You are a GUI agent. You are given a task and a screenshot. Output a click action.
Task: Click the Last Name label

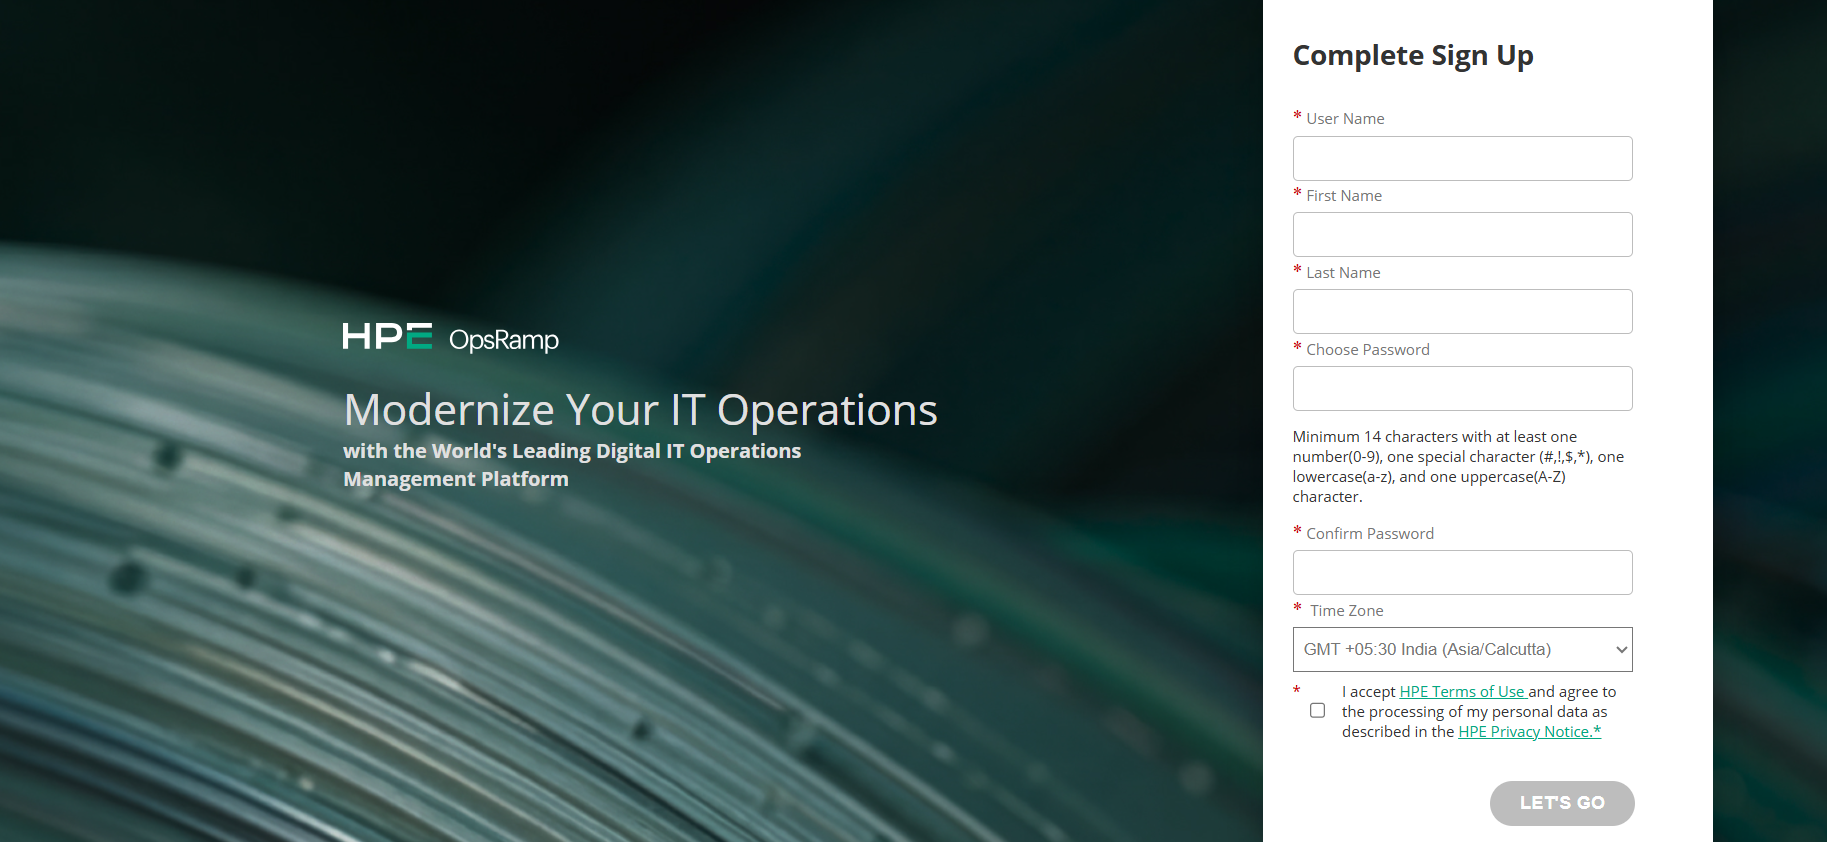tap(1343, 272)
